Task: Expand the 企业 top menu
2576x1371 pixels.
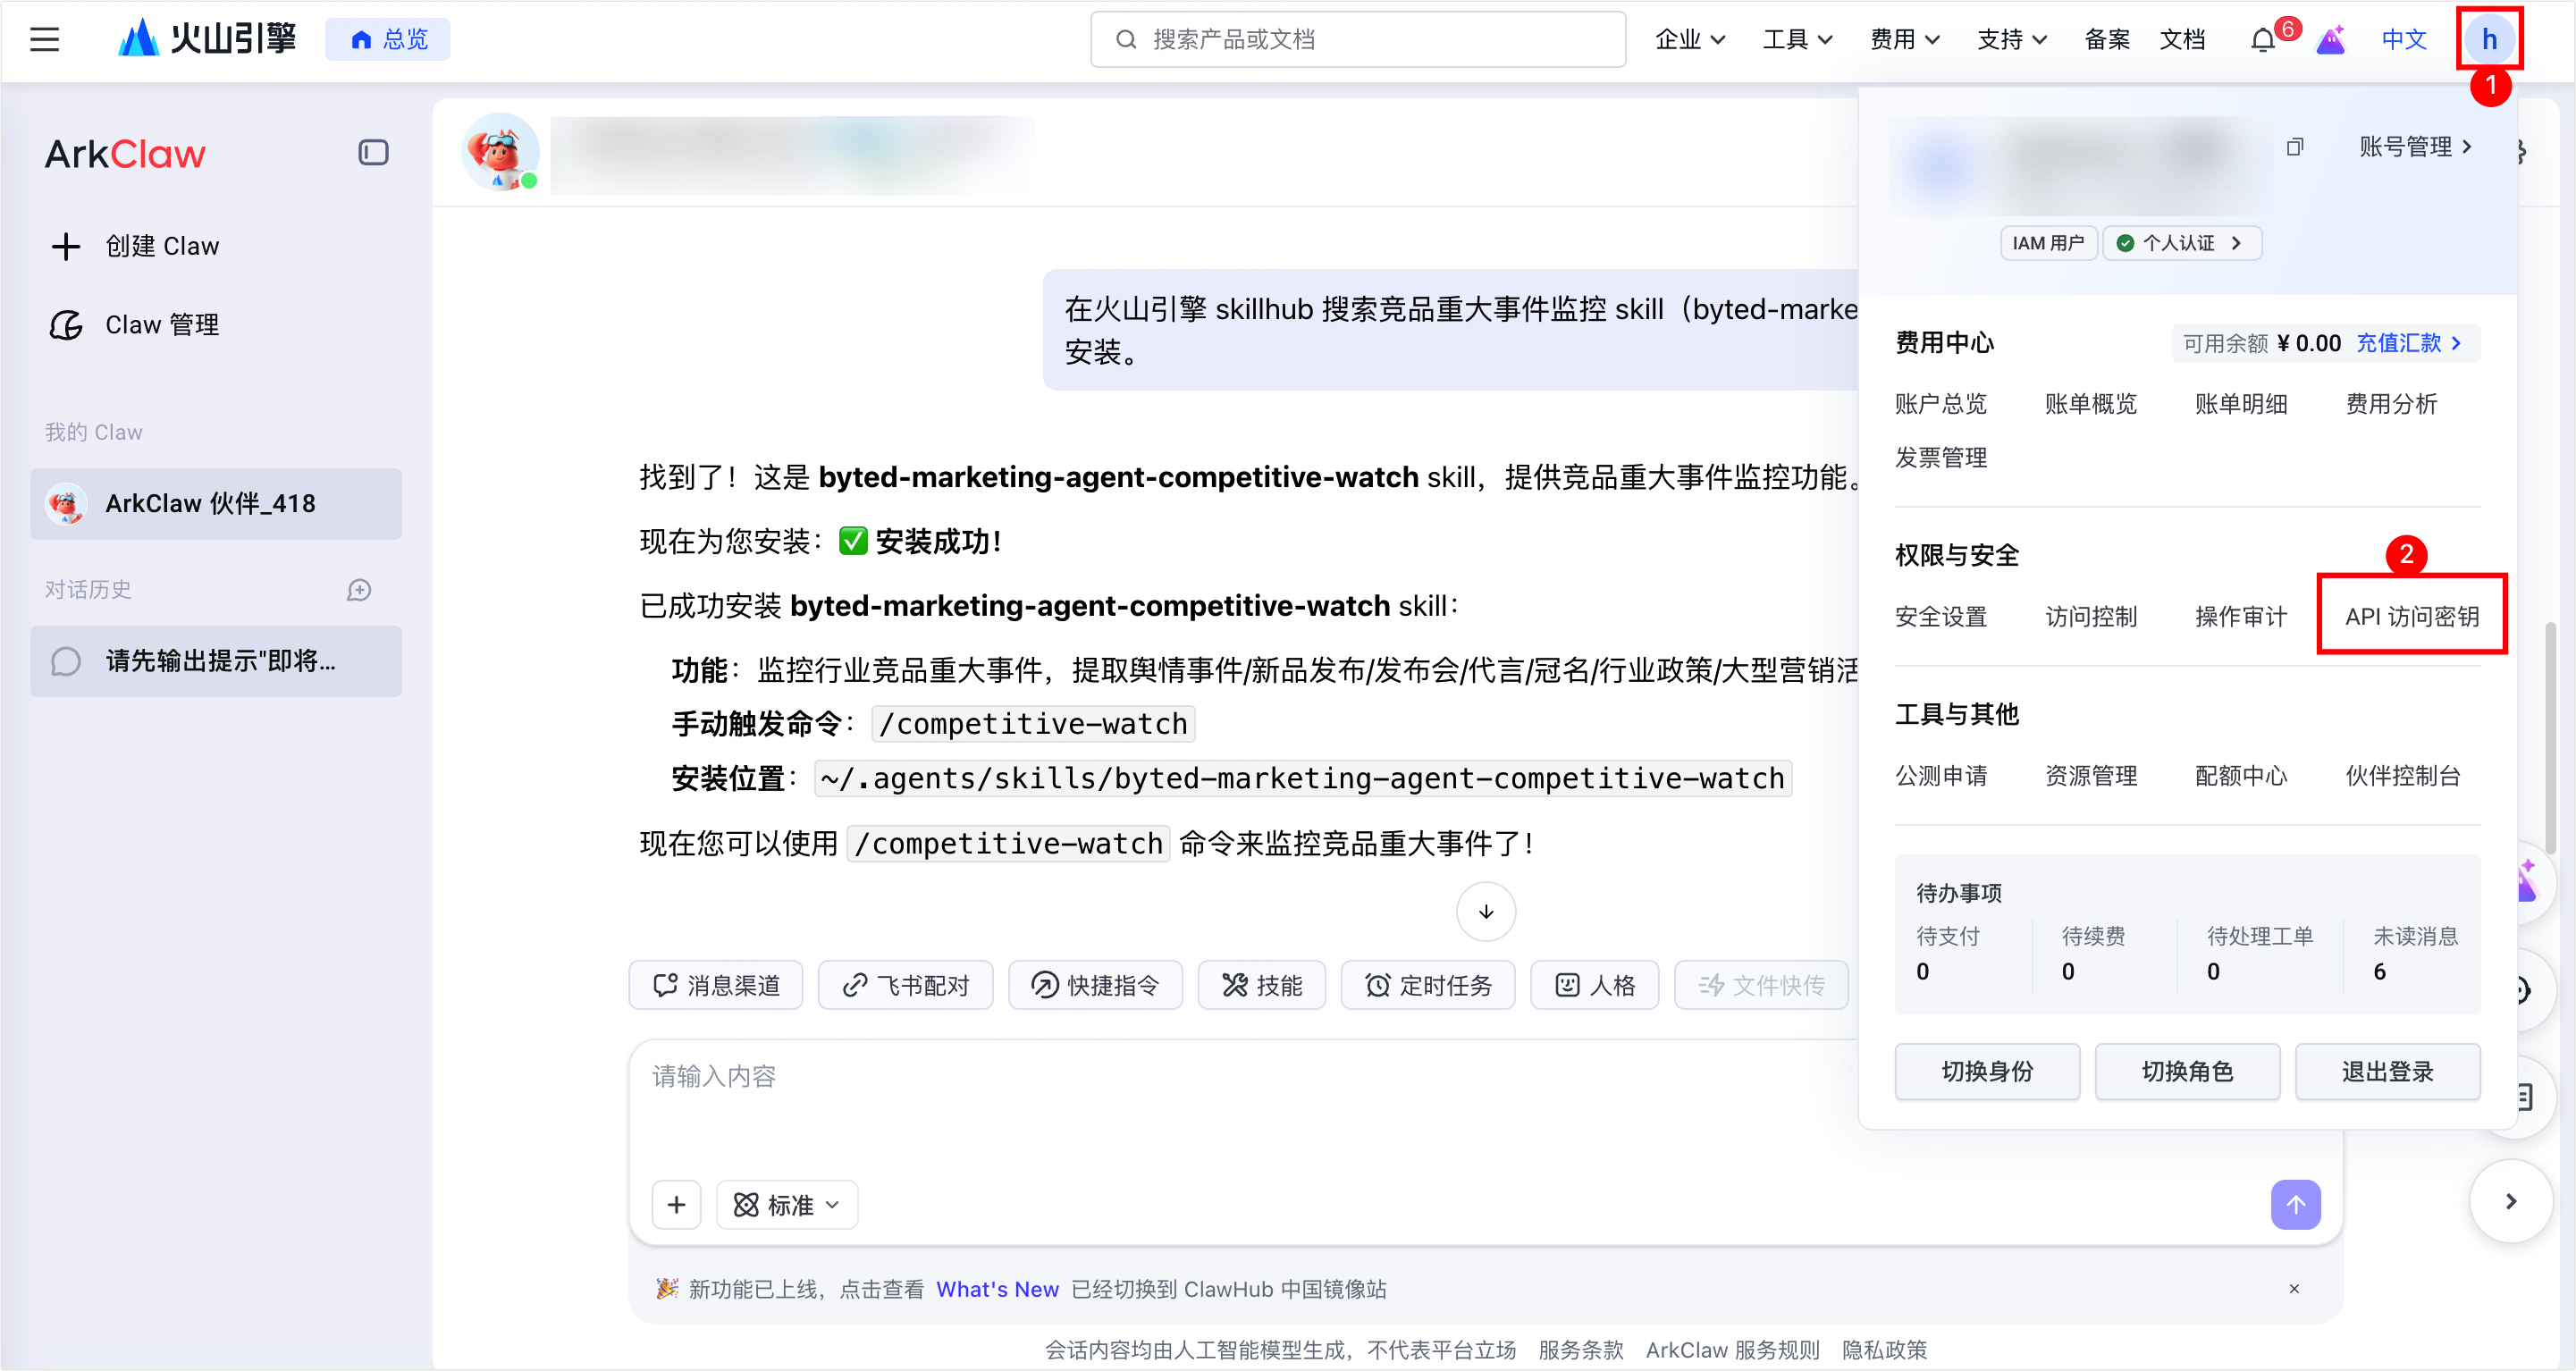Action: pyautogui.click(x=1689, y=40)
